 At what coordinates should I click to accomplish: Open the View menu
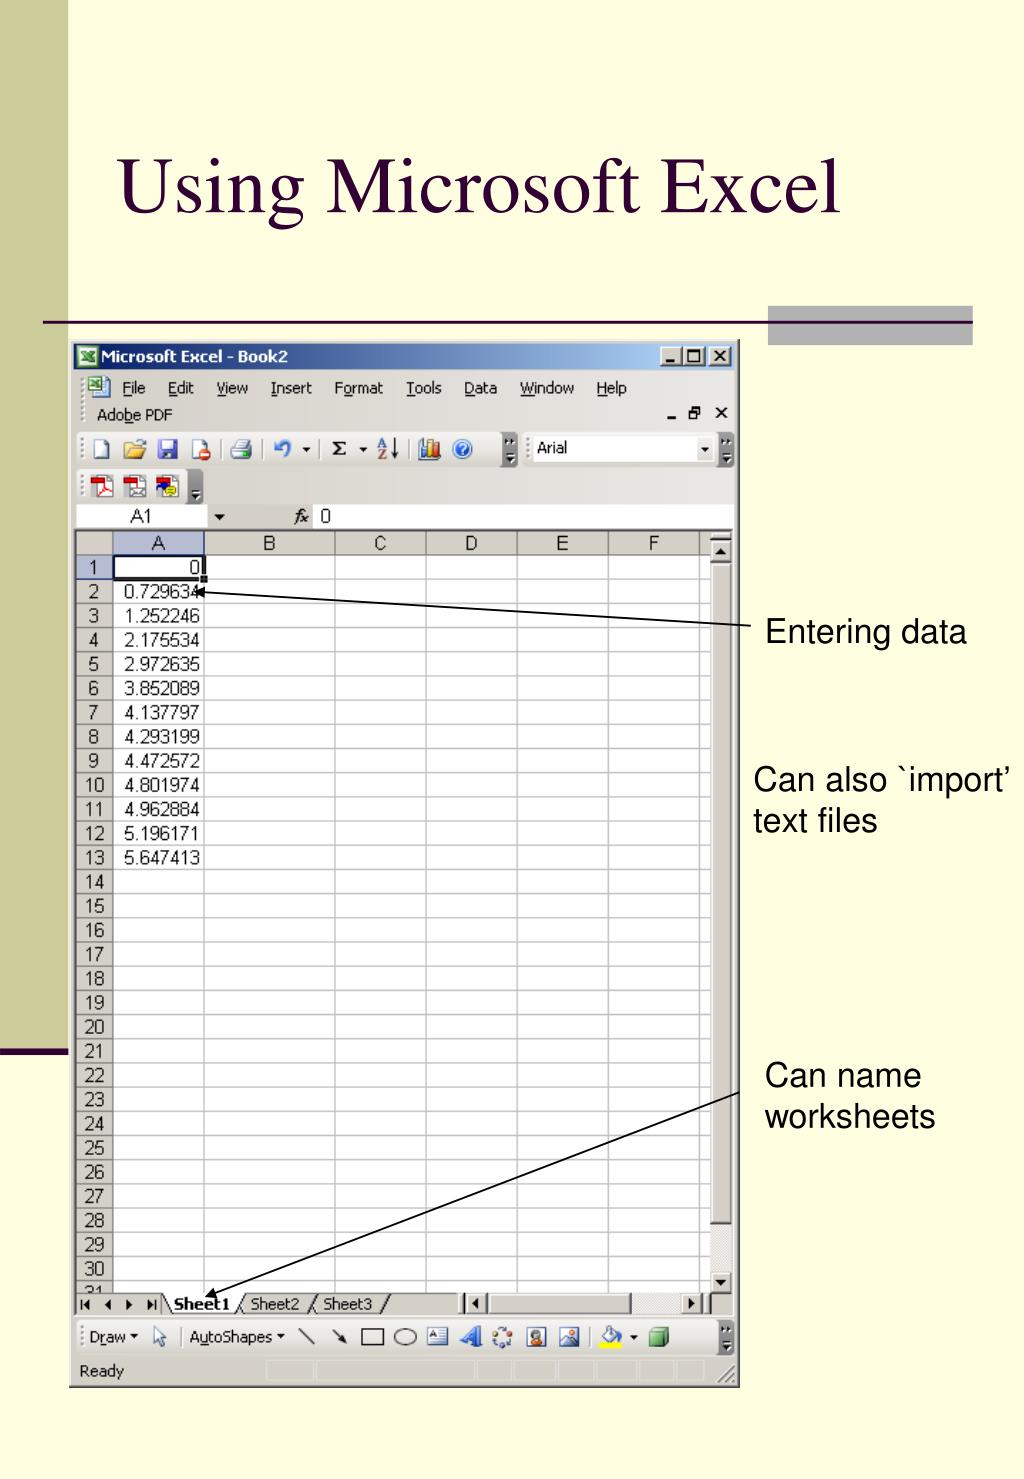[232, 388]
